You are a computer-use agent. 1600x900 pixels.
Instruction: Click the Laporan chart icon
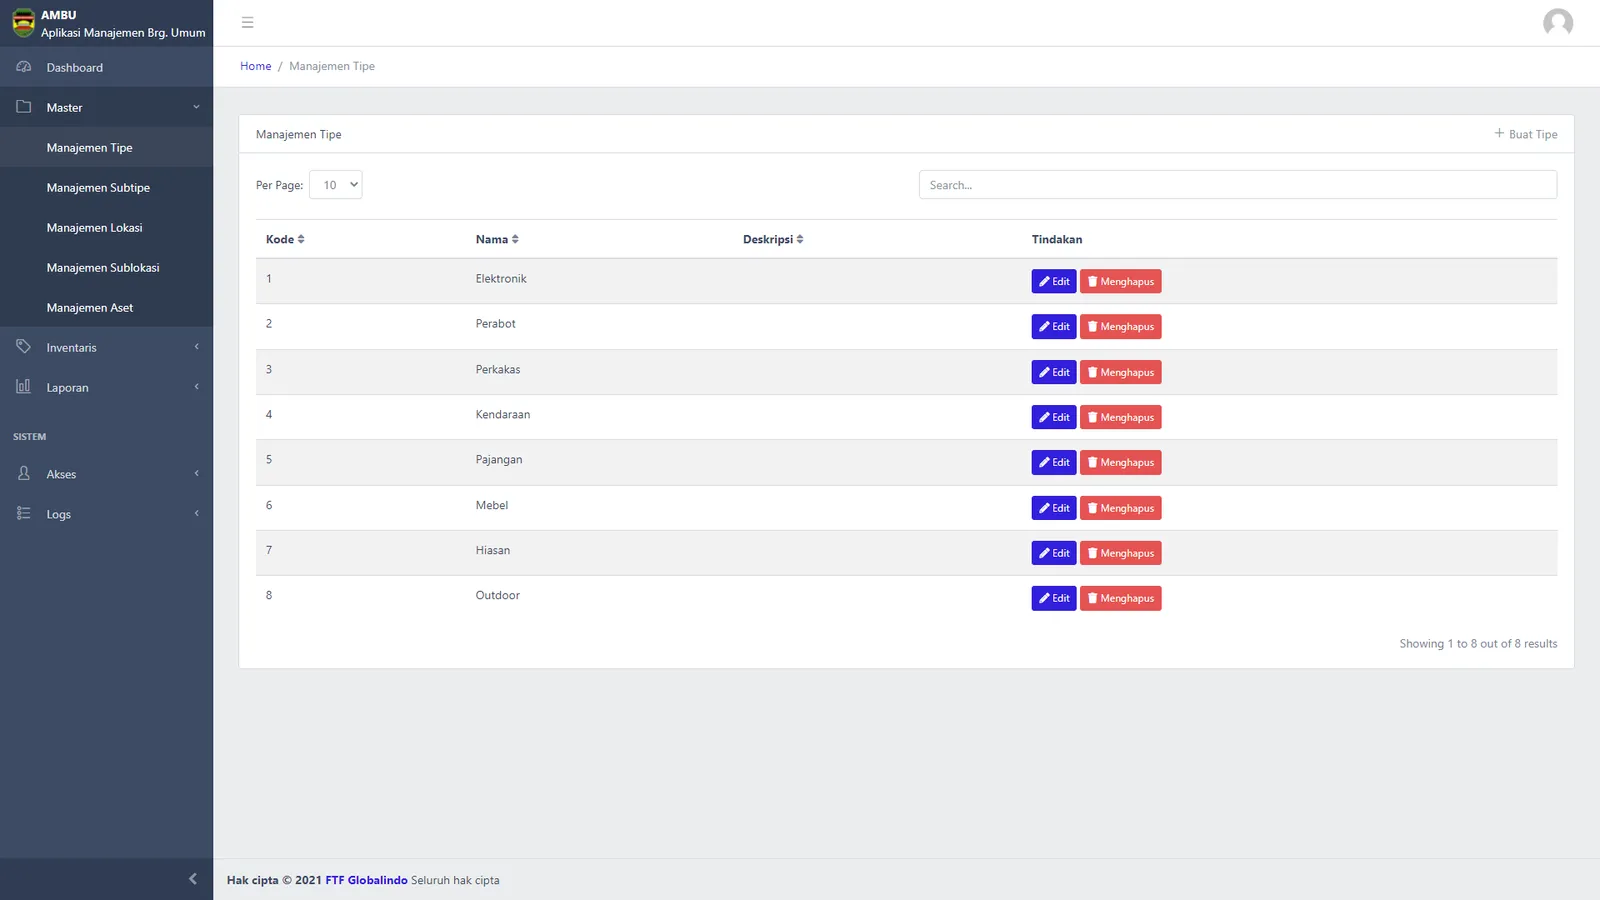(24, 387)
